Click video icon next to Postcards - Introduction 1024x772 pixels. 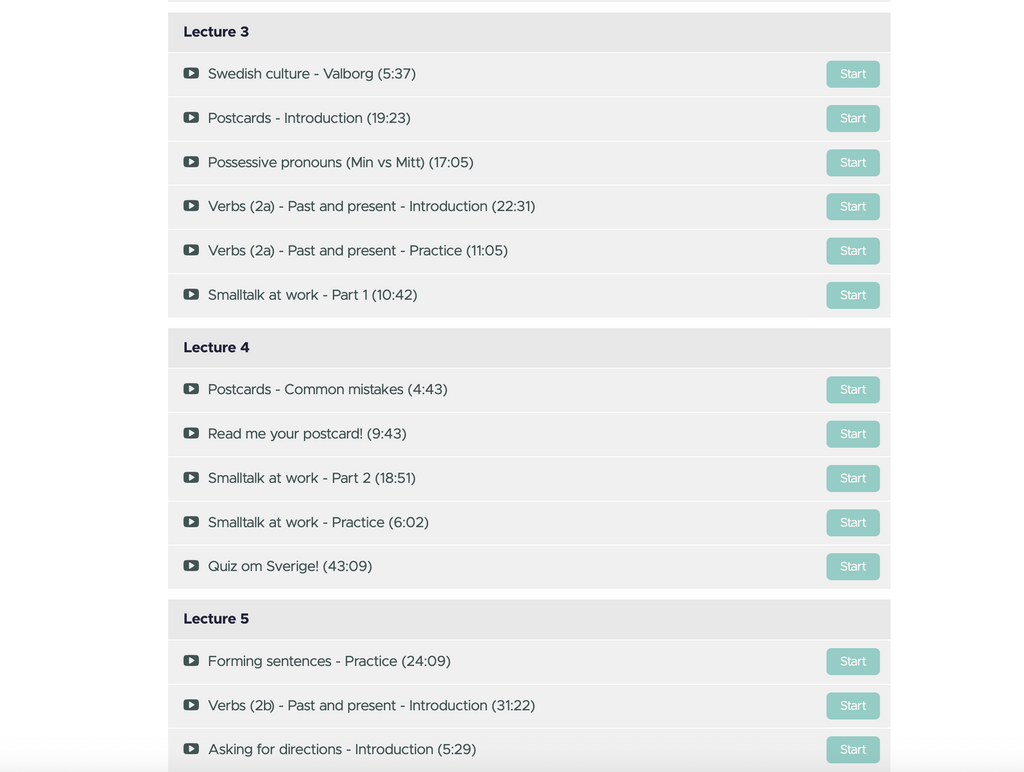click(191, 118)
